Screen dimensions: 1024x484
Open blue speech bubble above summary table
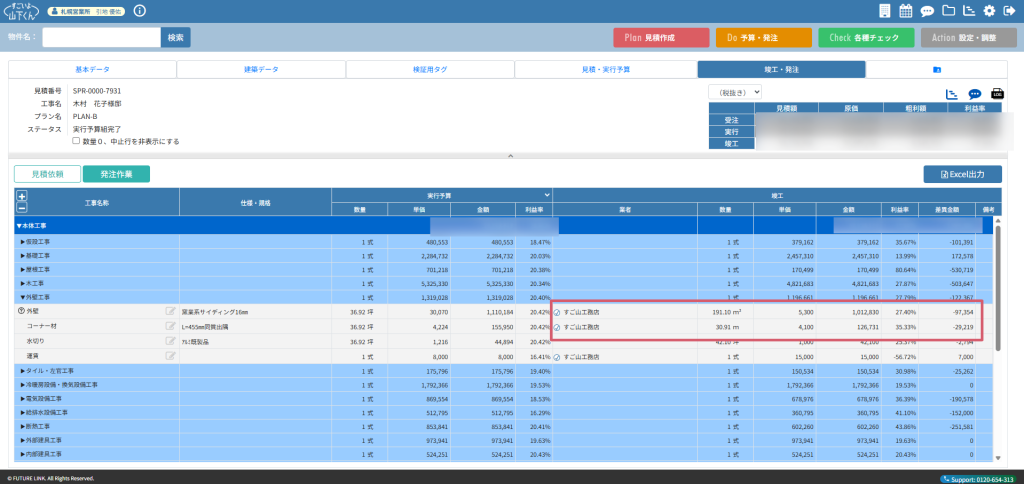[x=975, y=94]
